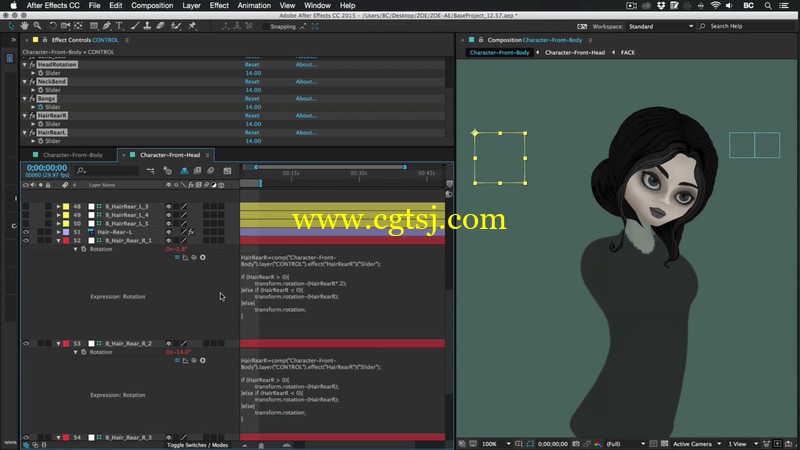Toggle transparency grid in viewer
800x450 pixels.
664,444
